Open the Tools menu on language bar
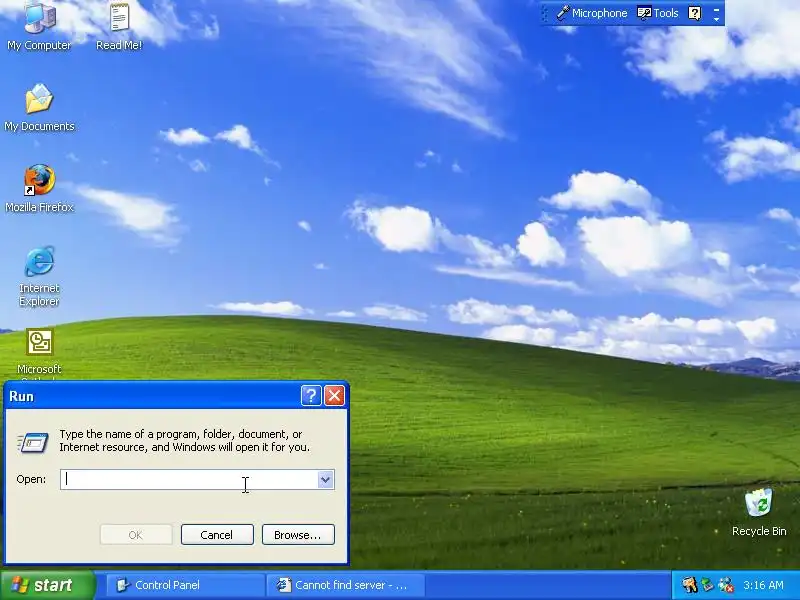The width and height of the screenshot is (800, 600). click(x=658, y=13)
